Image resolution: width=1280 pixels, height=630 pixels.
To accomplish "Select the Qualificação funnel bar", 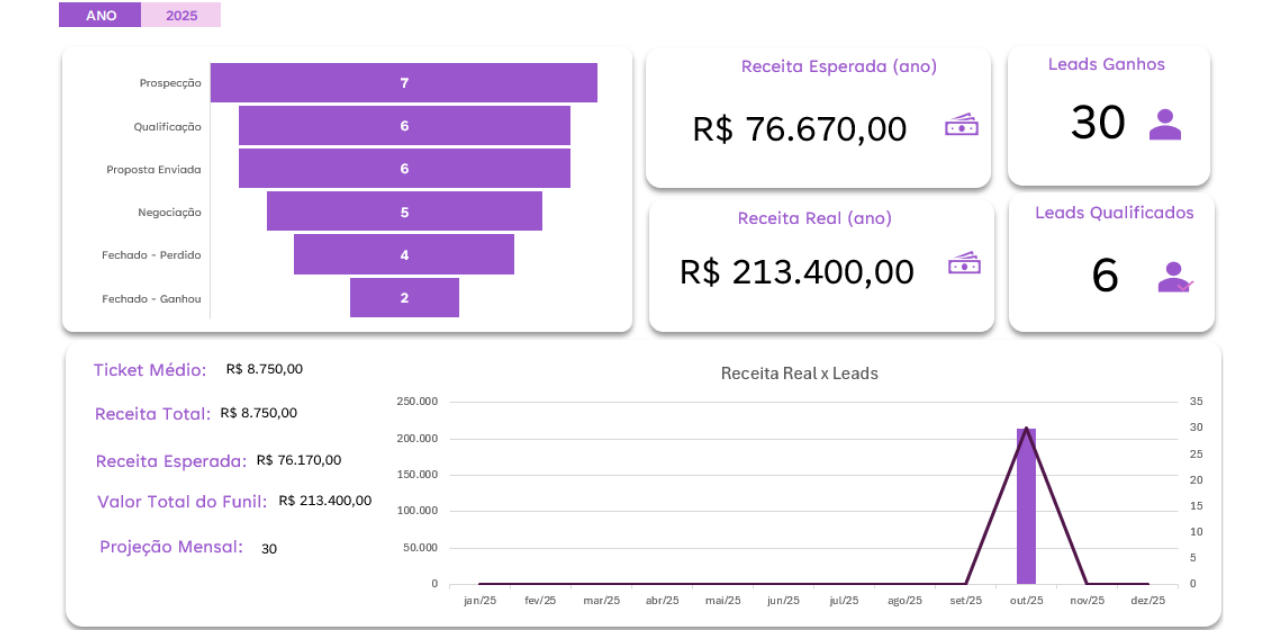I will 404,126.
